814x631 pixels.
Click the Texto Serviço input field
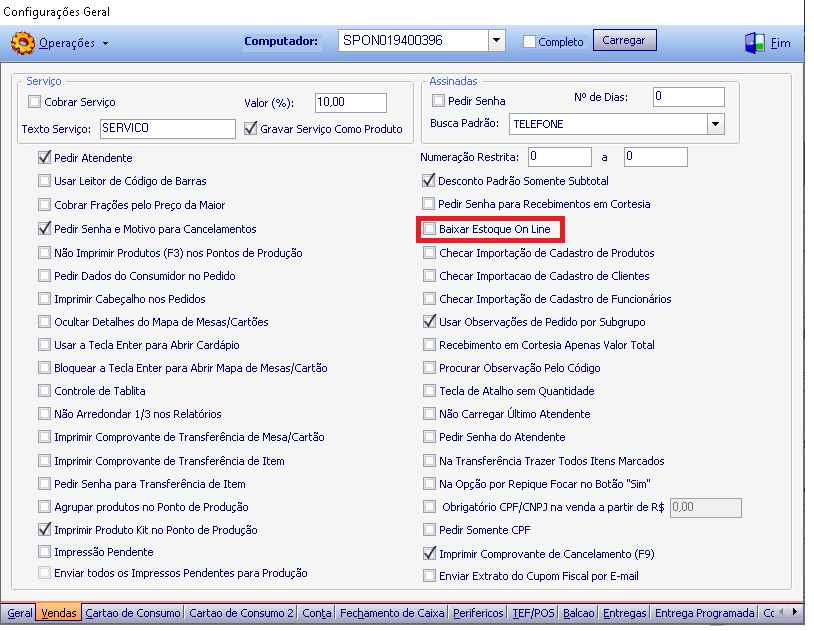point(168,128)
